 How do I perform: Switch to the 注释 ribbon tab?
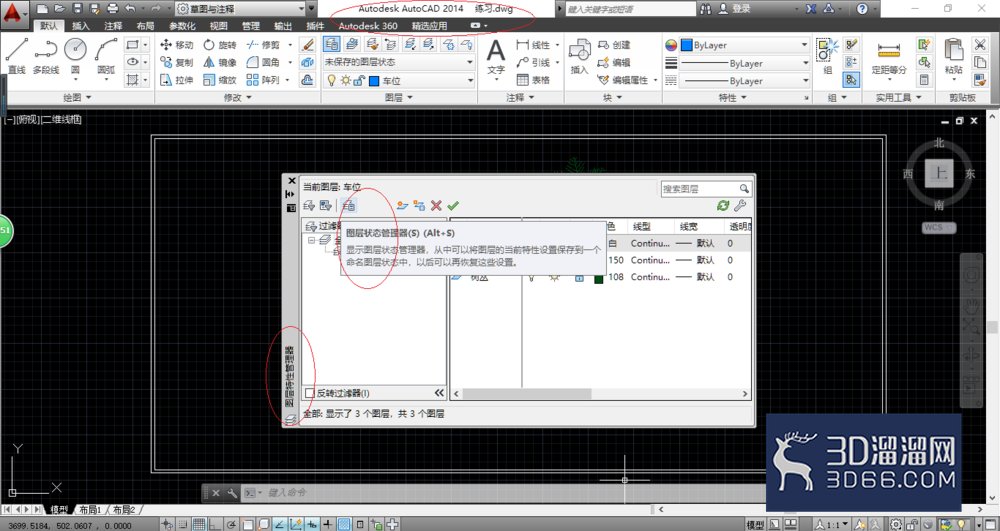coord(113,26)
